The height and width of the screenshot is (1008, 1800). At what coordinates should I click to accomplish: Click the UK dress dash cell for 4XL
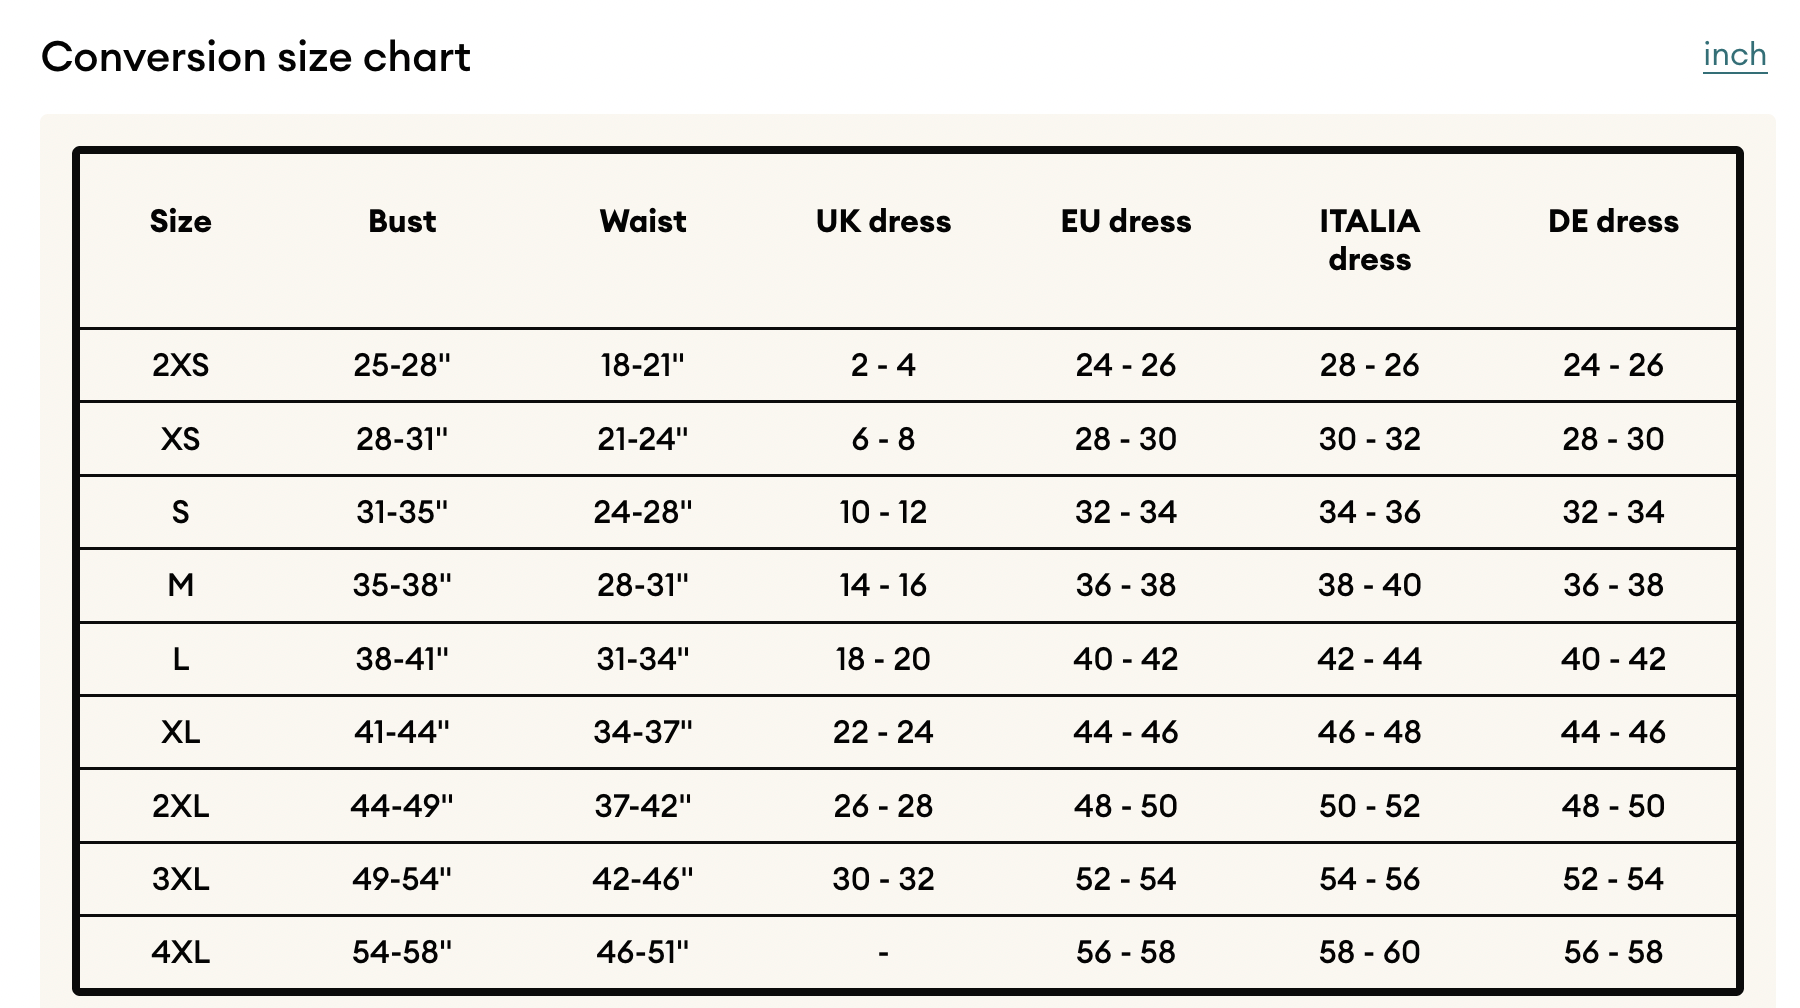point(883,952)
